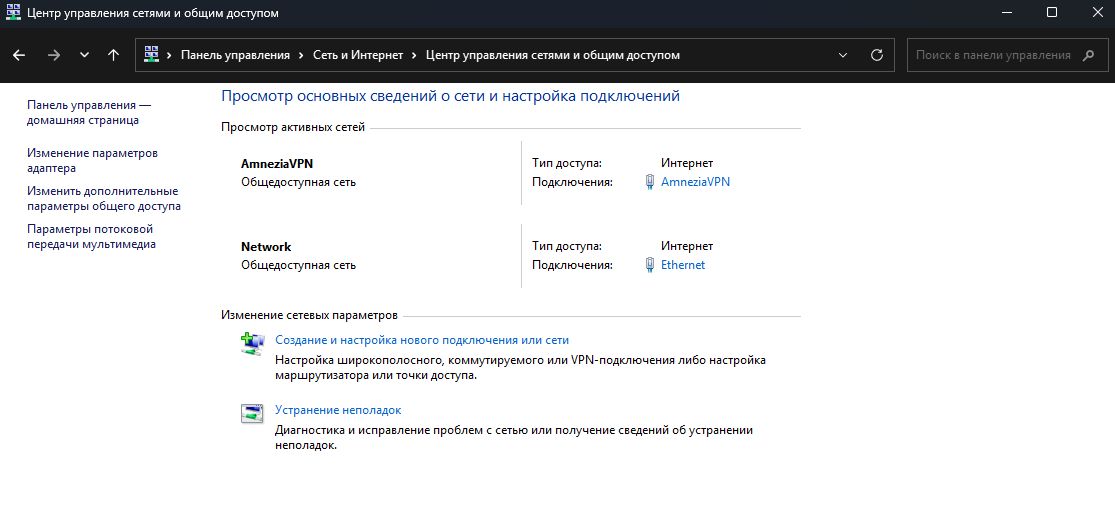Select Центр управления сетями breadcrumb item
This screenshot has height=519, width=1115.
(x=553, y=55)
